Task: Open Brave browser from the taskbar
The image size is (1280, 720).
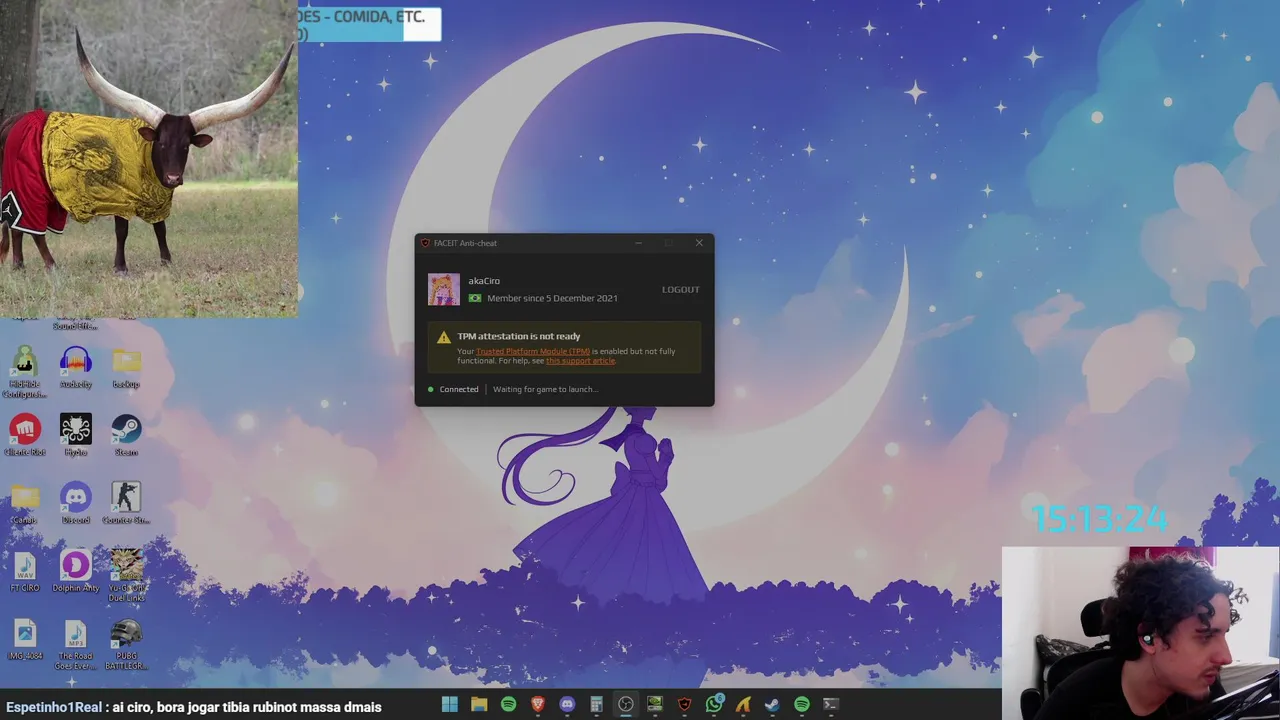Action: (x=538, y=705)
